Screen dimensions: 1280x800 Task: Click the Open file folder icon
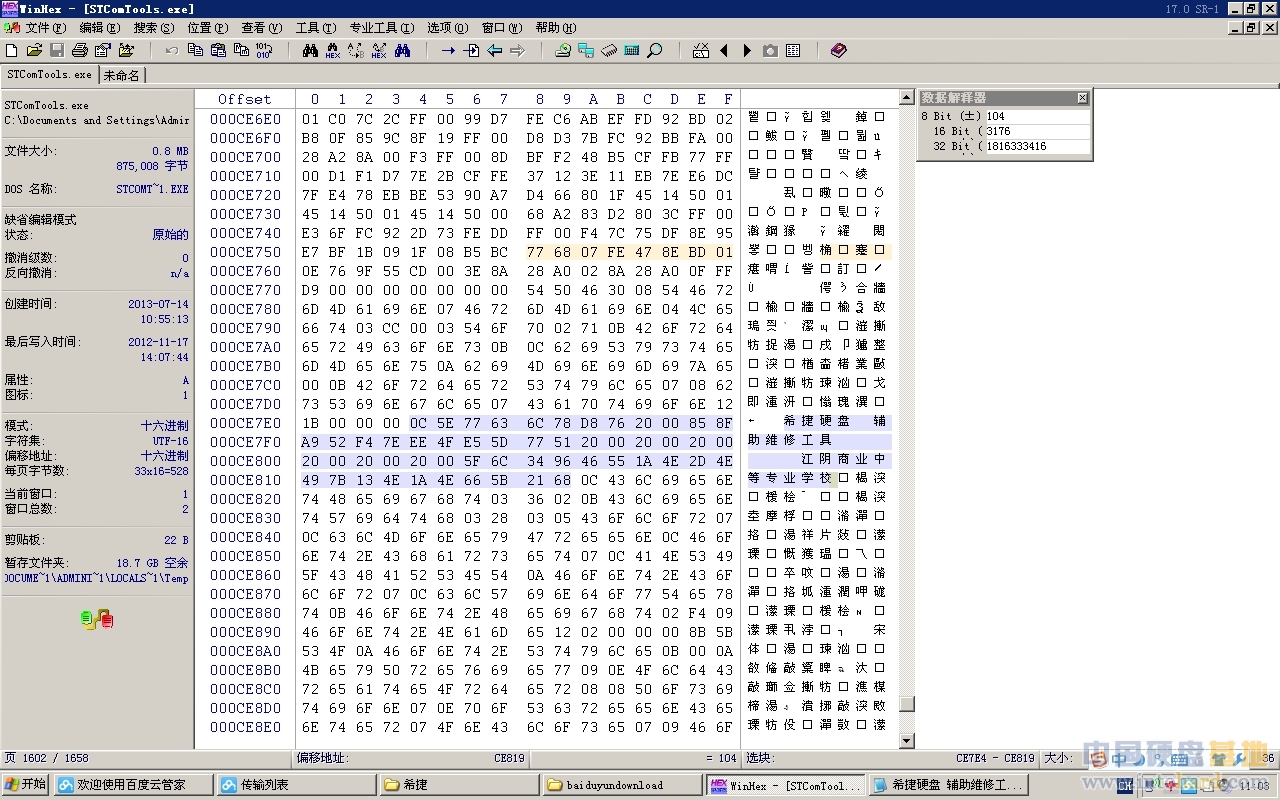click(34, 50)
